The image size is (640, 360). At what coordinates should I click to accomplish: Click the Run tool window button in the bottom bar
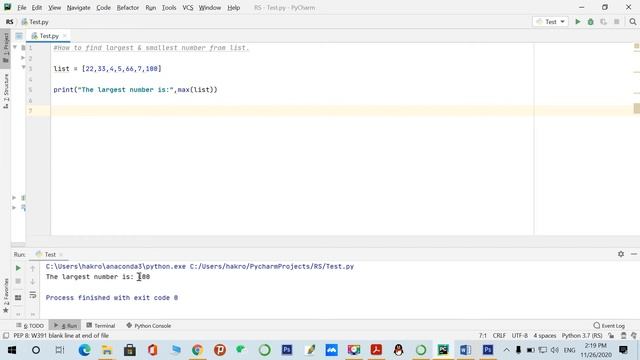click(65, 326)
